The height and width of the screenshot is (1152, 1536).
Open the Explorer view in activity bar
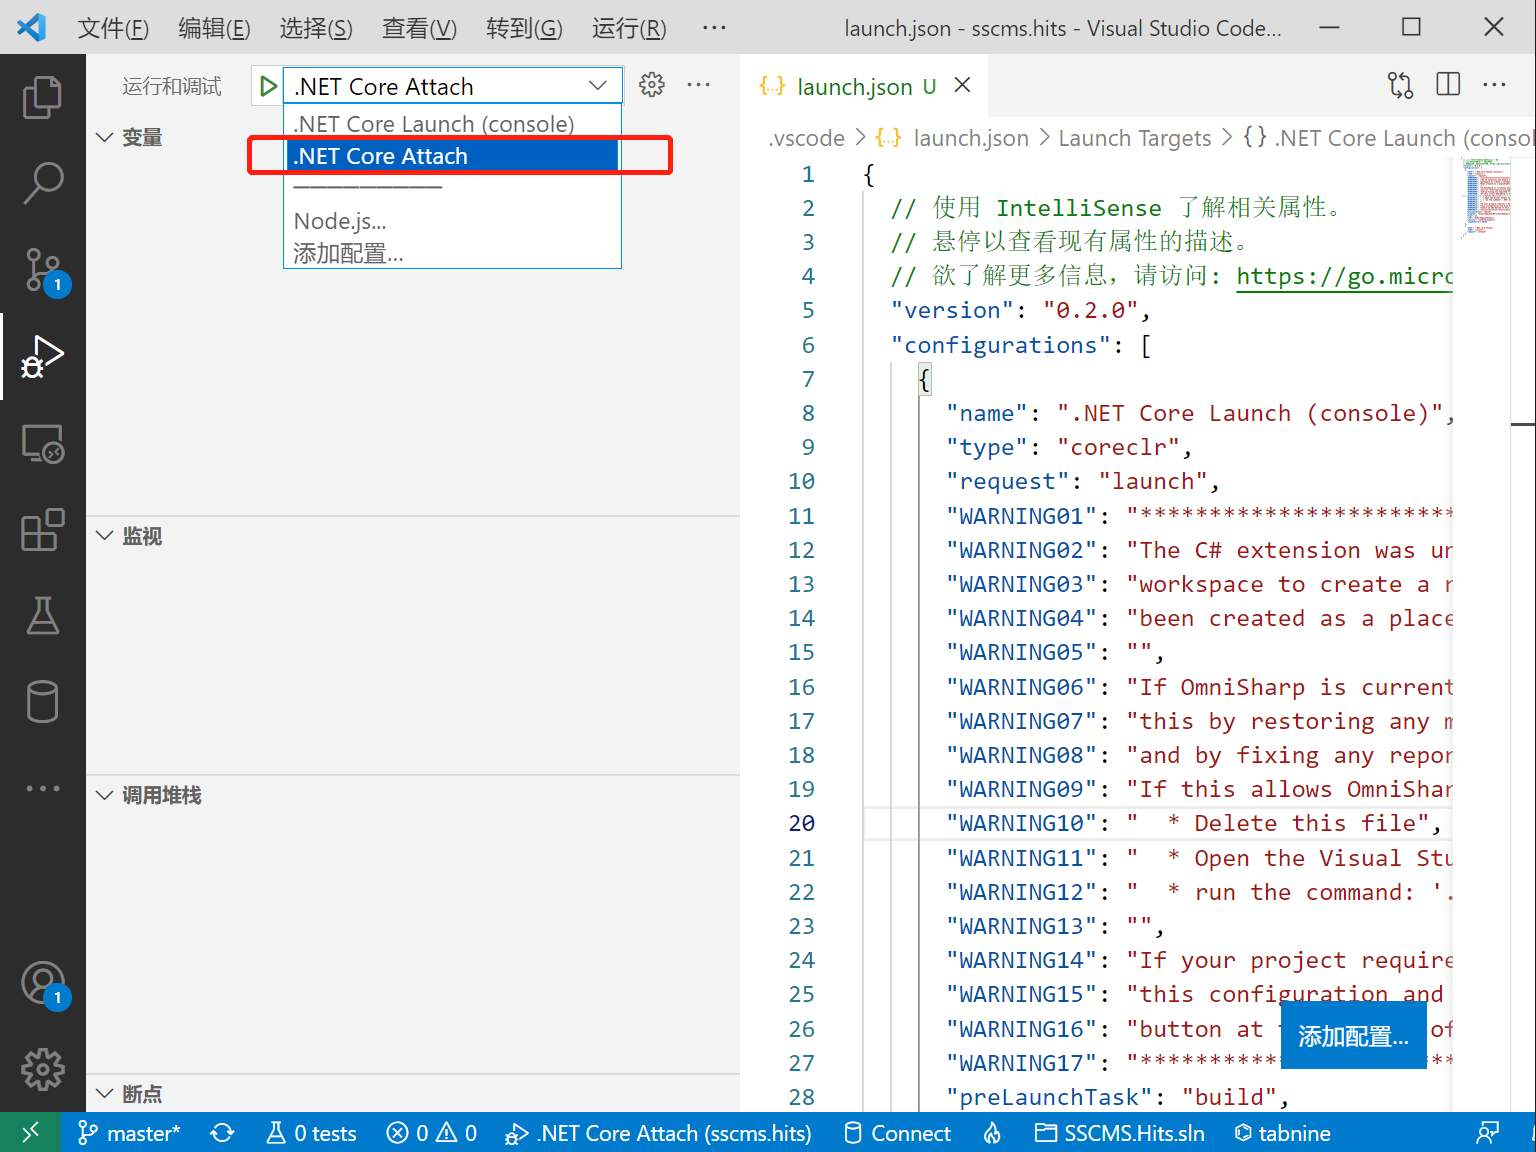click(x=42, y=97)
